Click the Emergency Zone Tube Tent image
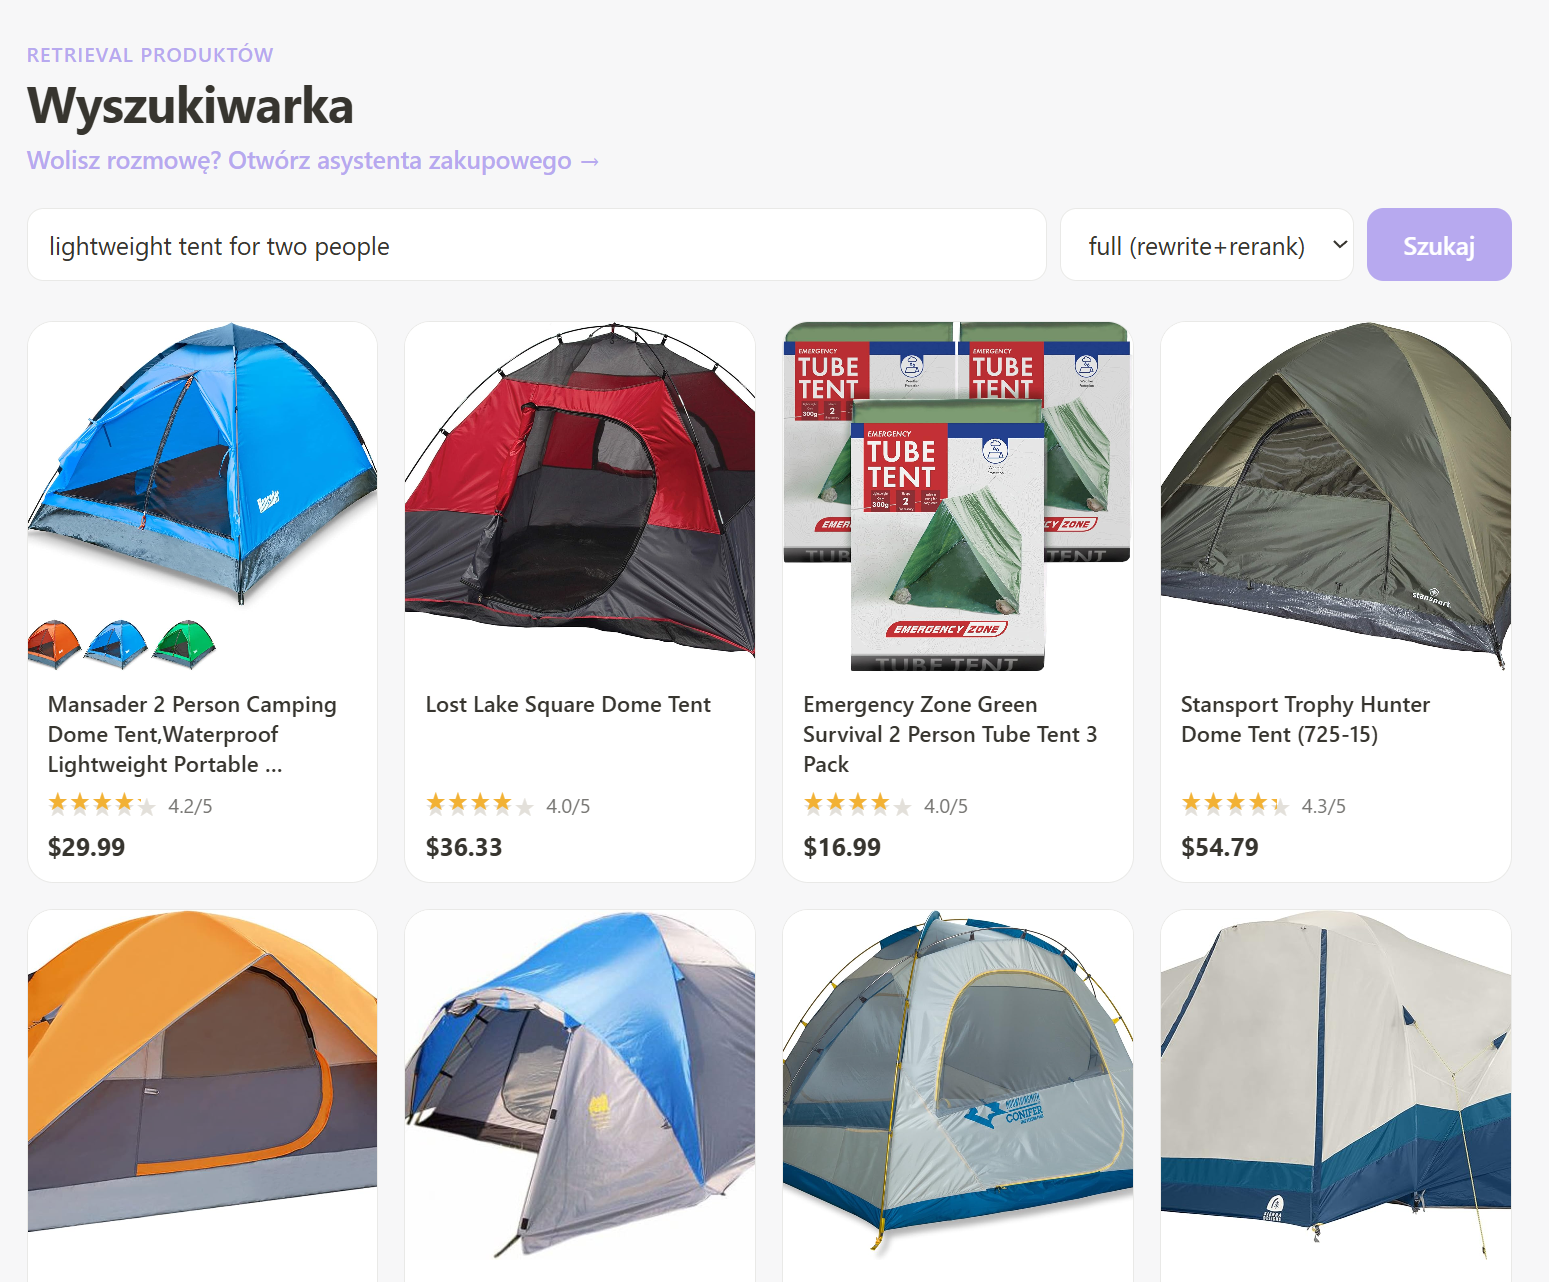The image size is (1549, 1282). click(x=958, y=496)
